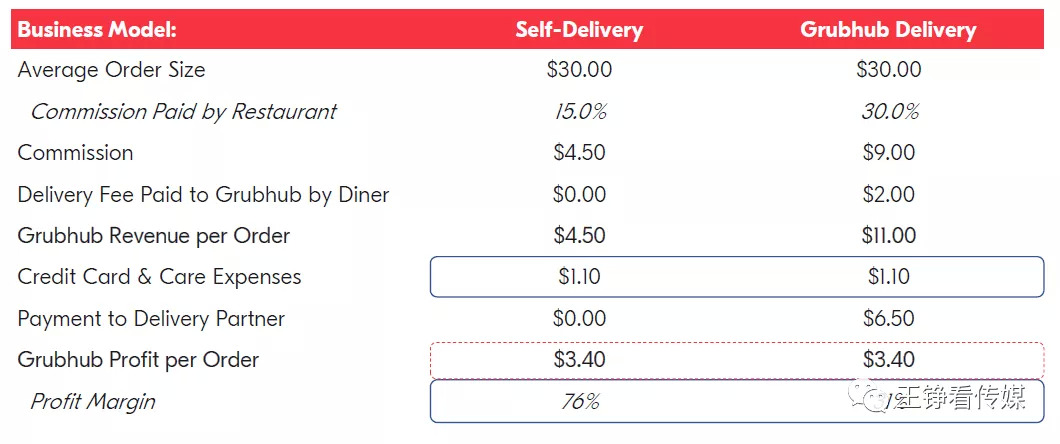Select the $2.00 delivery fee value

click(889, 194)
